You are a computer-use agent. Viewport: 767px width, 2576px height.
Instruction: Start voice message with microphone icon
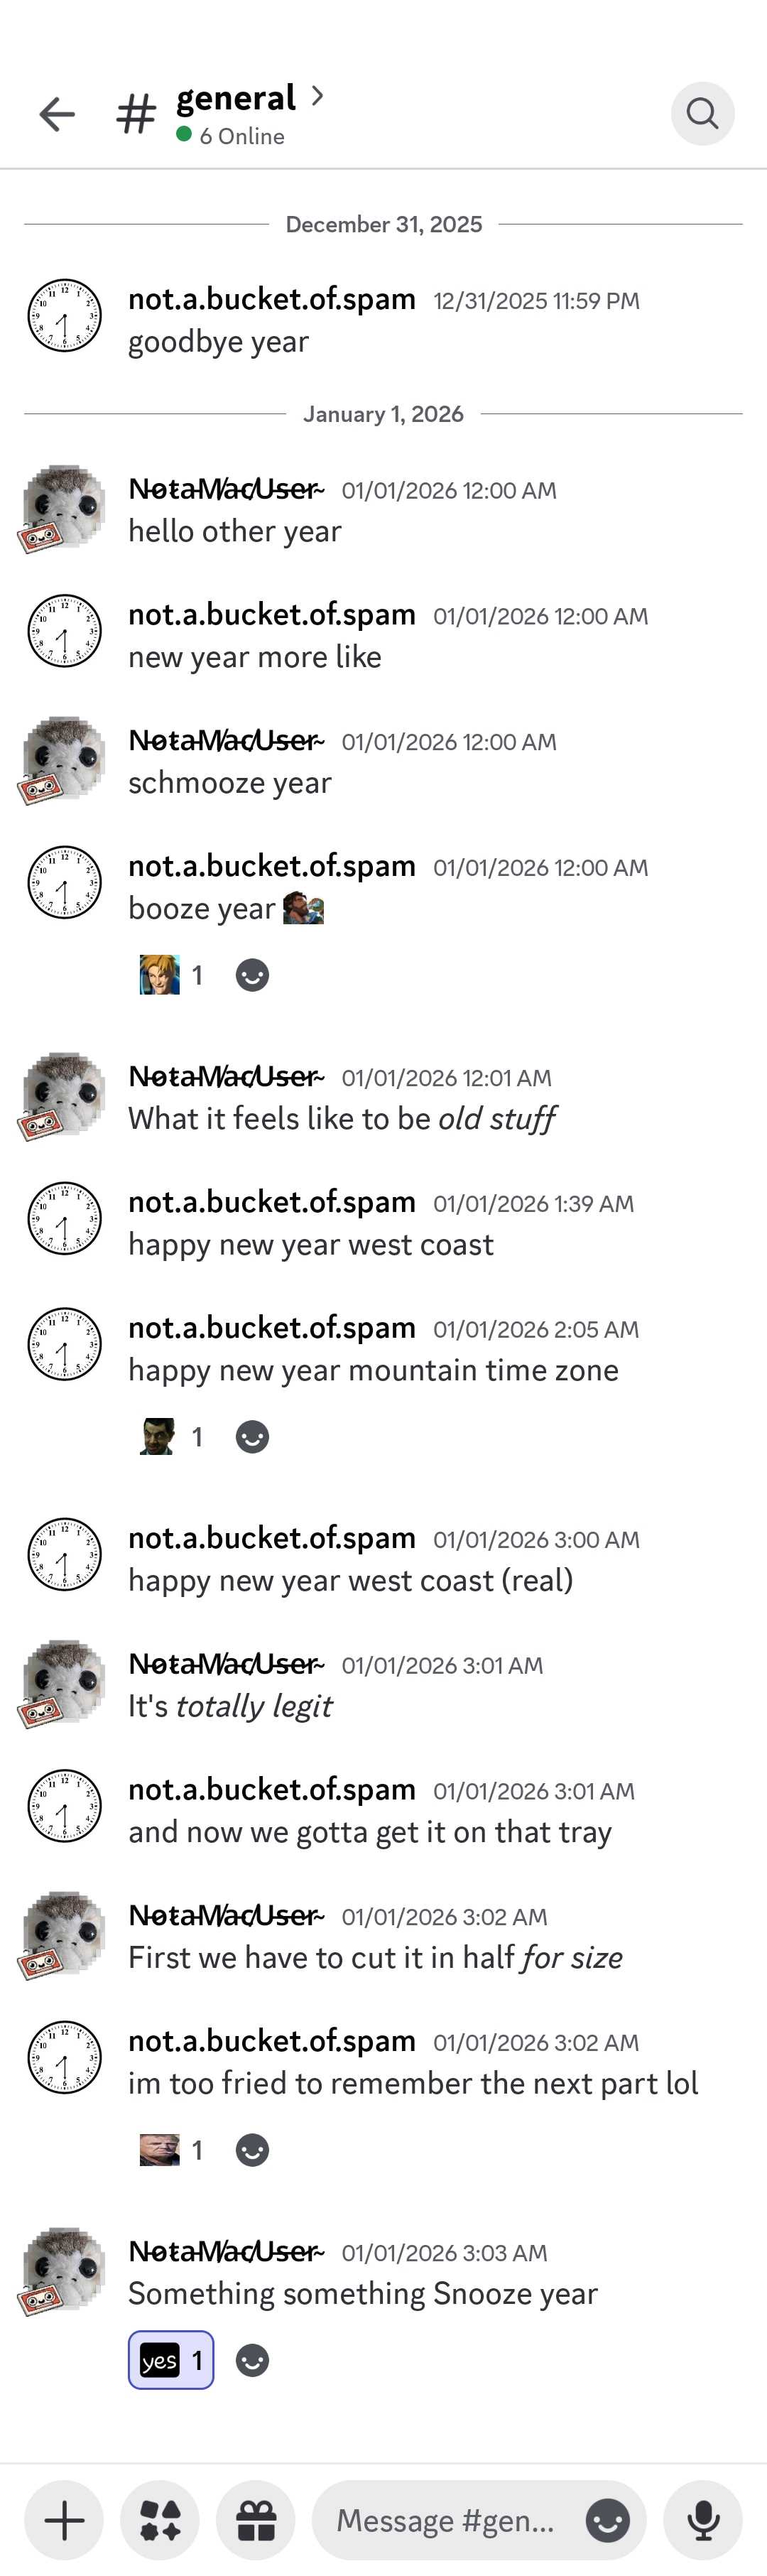[x=703, y=2519]
